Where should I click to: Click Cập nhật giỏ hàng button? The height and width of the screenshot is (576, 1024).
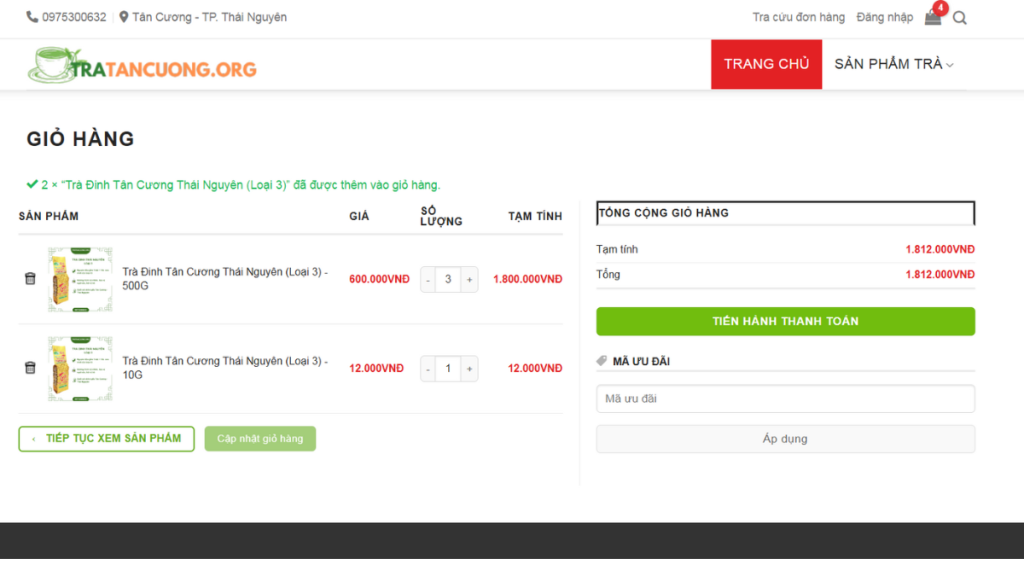tap(260, 439)
